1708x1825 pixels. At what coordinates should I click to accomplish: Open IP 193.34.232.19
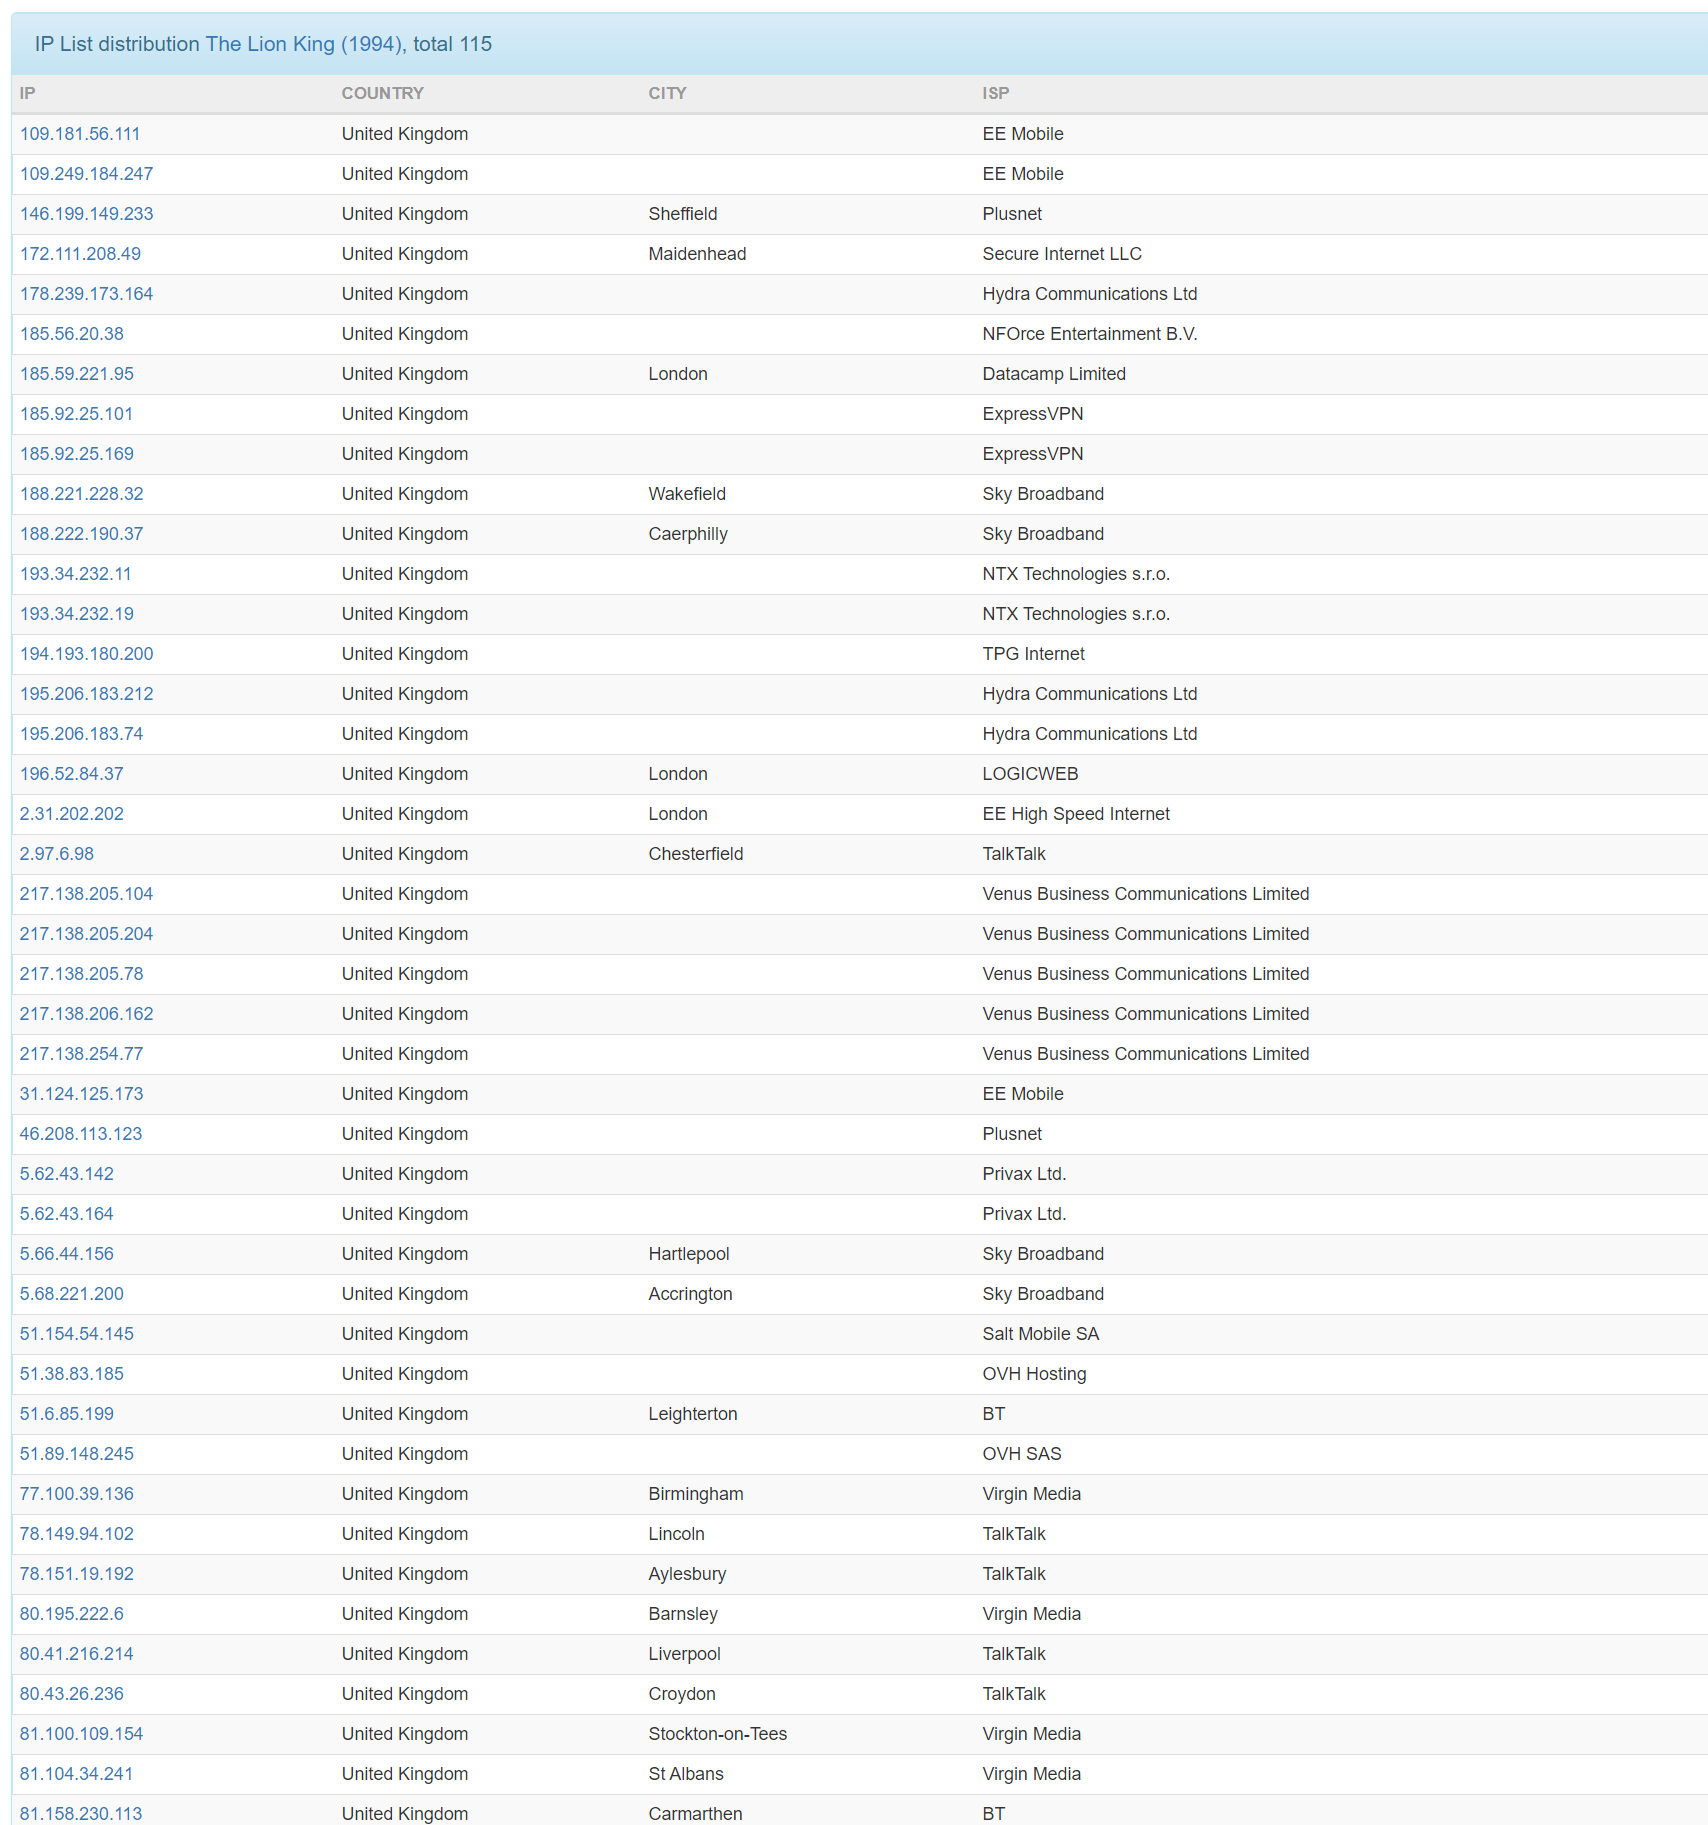coord(77,614)
